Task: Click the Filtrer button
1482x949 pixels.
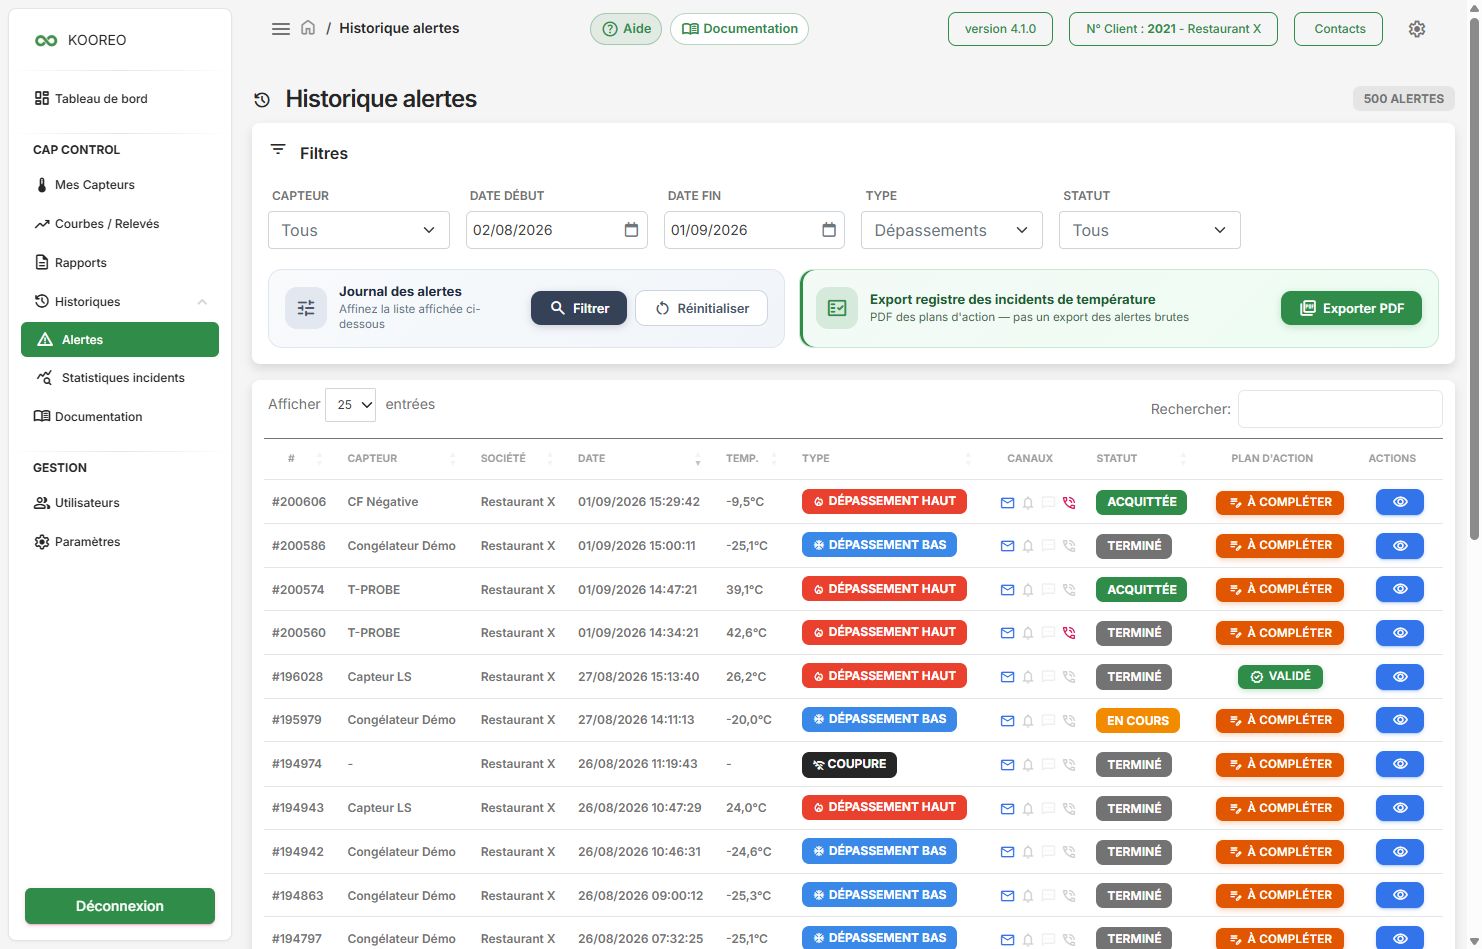Action: pyautogui.click(x=579, y=308)
